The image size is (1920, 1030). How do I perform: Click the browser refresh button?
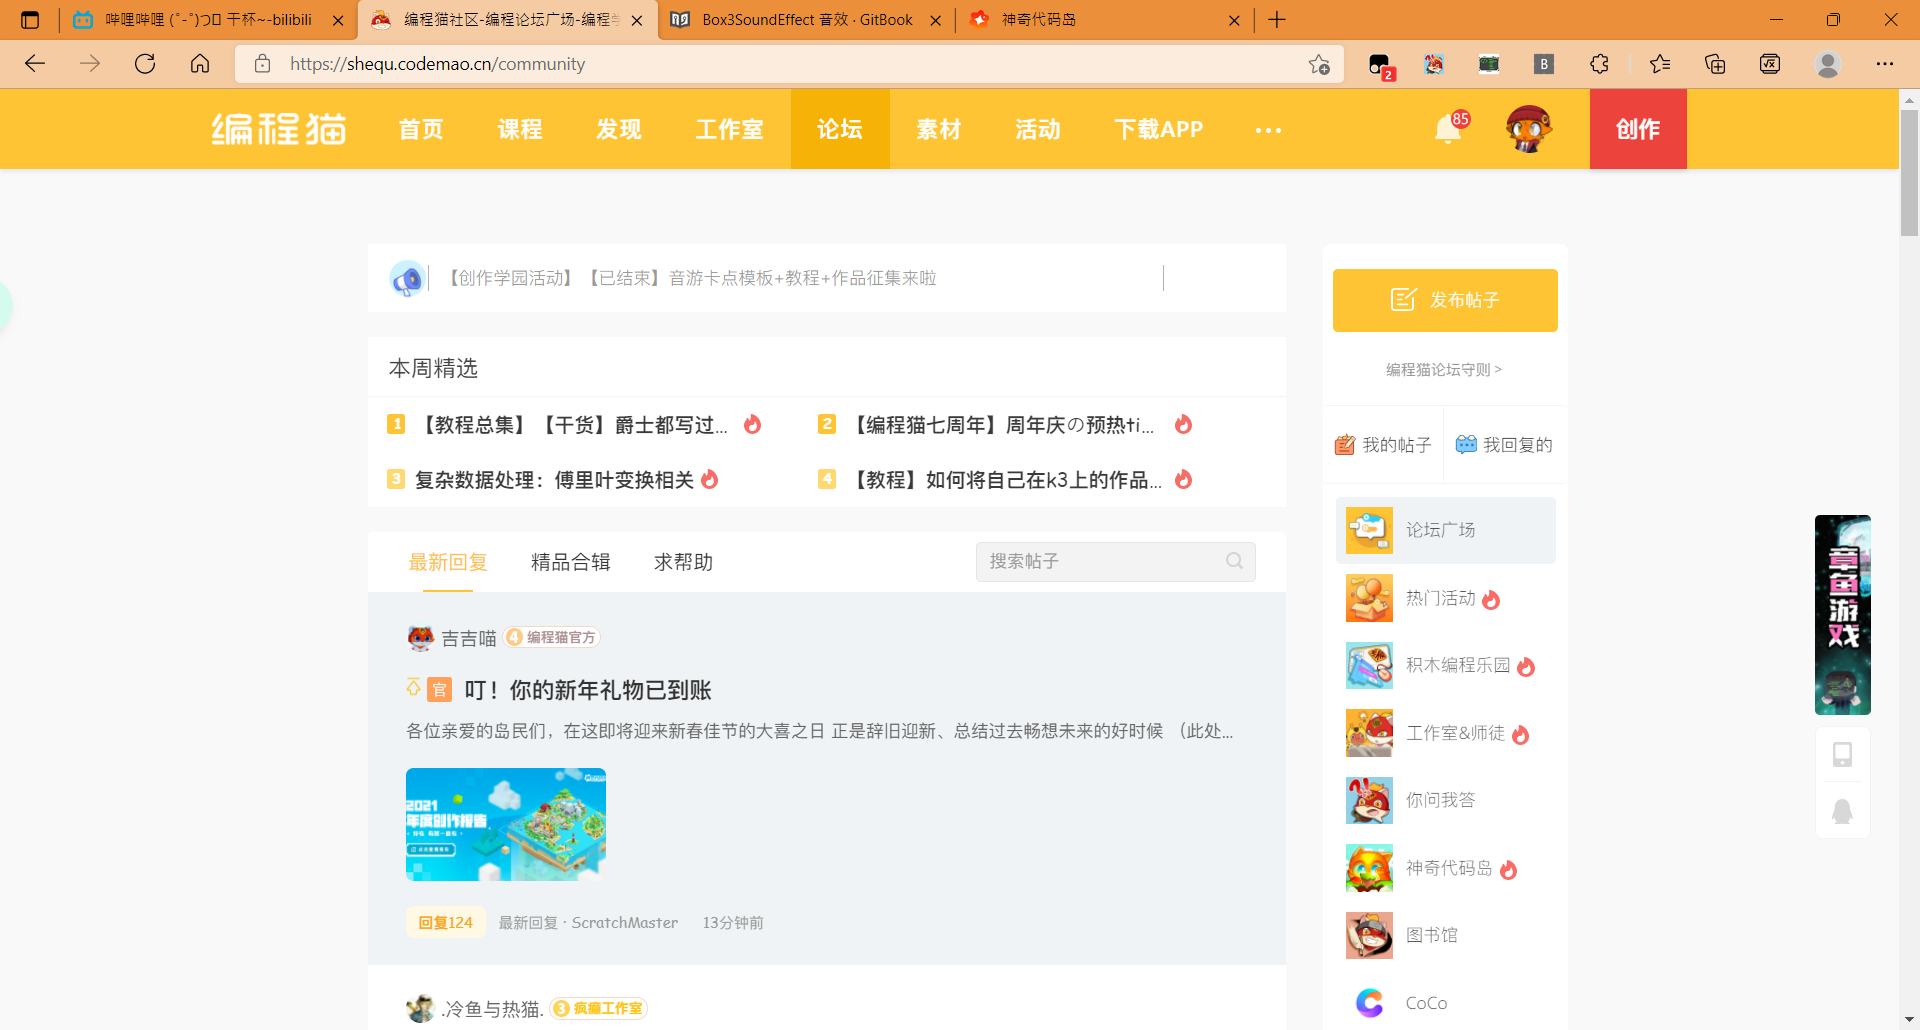click(x=145, y=64)
